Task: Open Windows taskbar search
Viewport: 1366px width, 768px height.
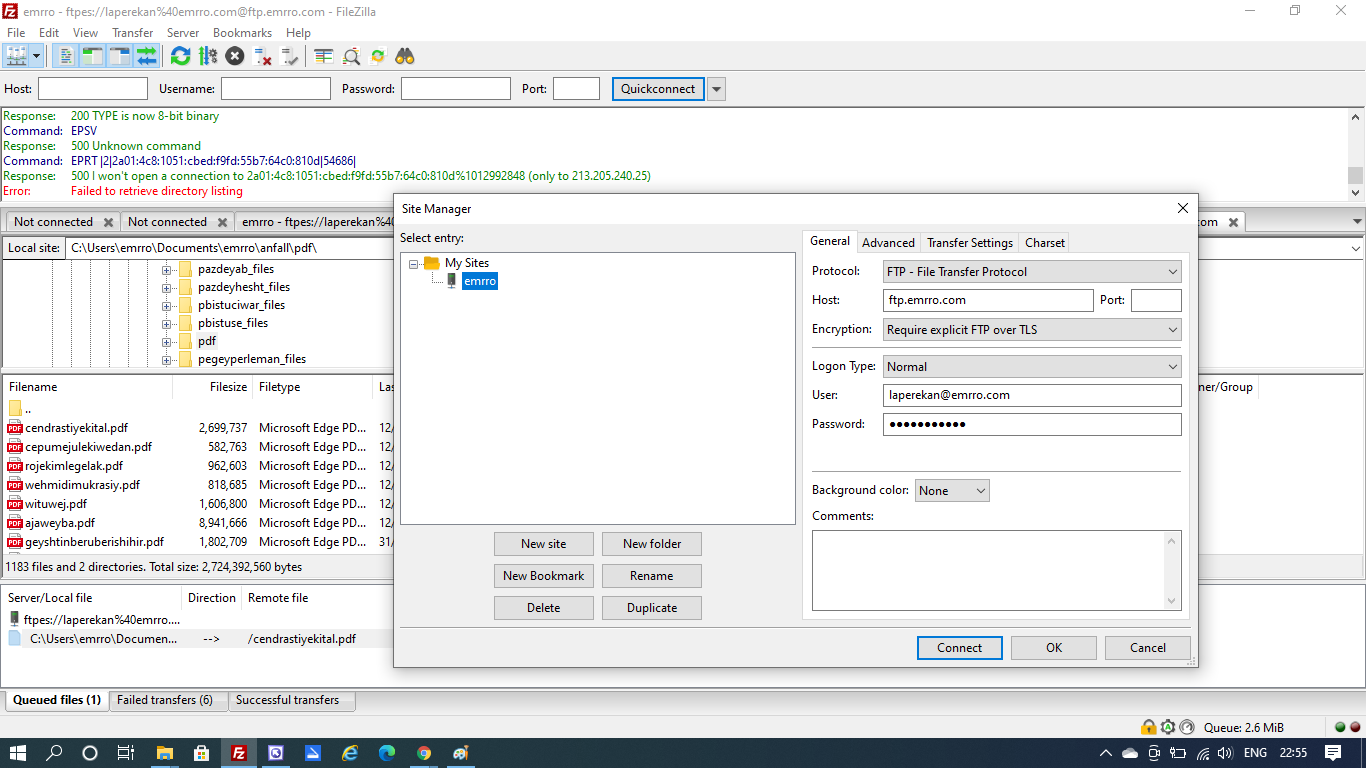Action: click(x=54, y=753)
